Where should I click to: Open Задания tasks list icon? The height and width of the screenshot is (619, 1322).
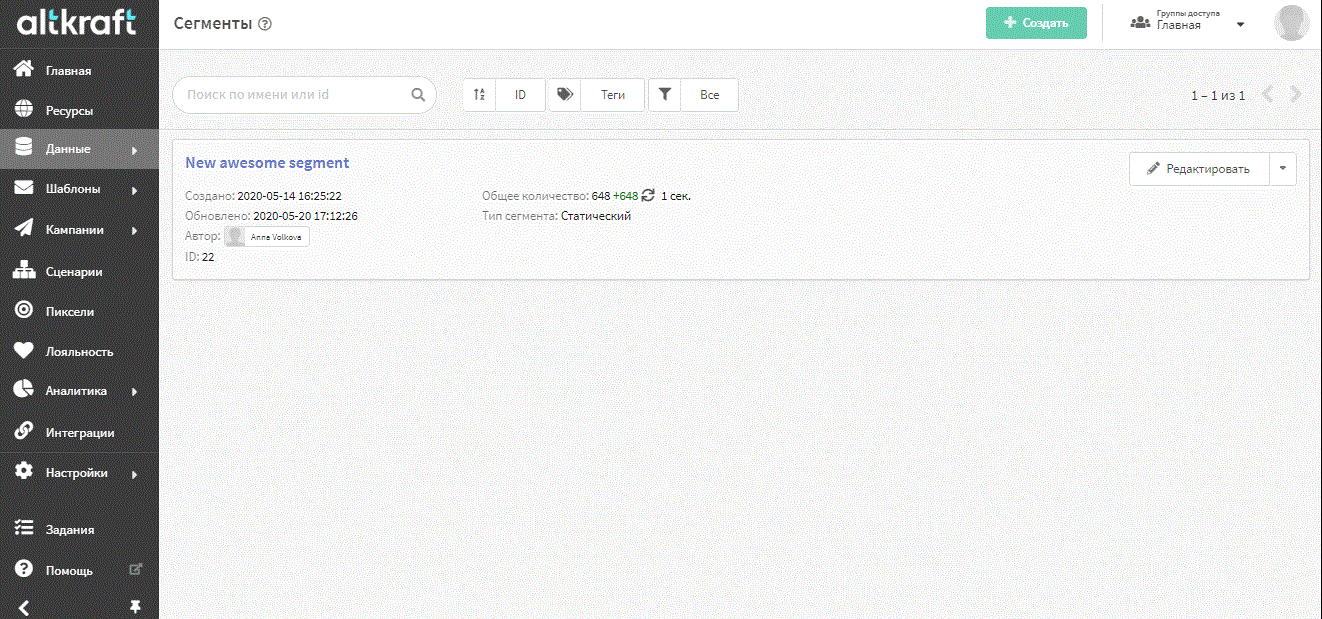click(25, 529)
